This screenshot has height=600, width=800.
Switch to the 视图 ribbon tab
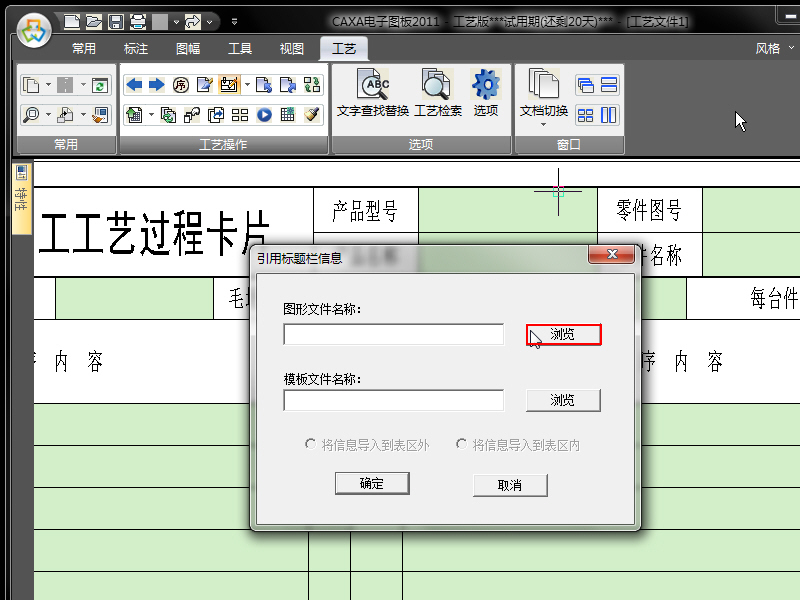coord(292,48)
